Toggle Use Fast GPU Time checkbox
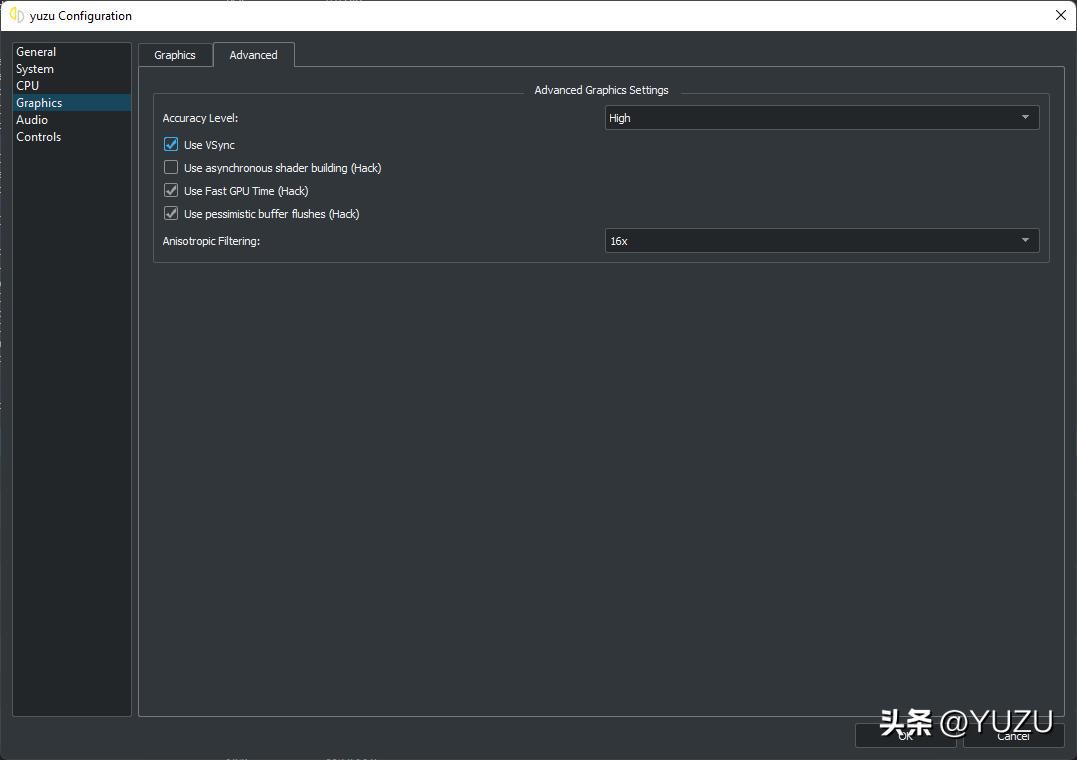Viewport: 1077px width, 760px height. coord(171,191)
